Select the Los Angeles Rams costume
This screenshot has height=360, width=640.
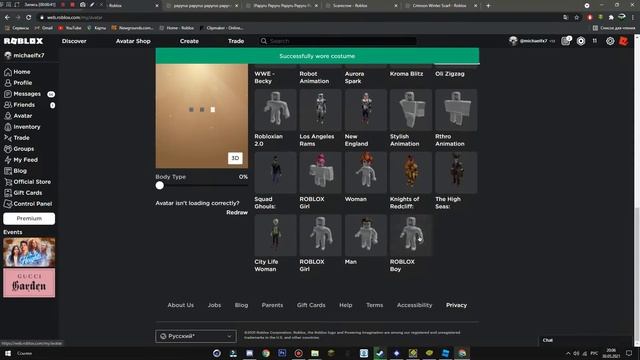(x=320, y=110)
